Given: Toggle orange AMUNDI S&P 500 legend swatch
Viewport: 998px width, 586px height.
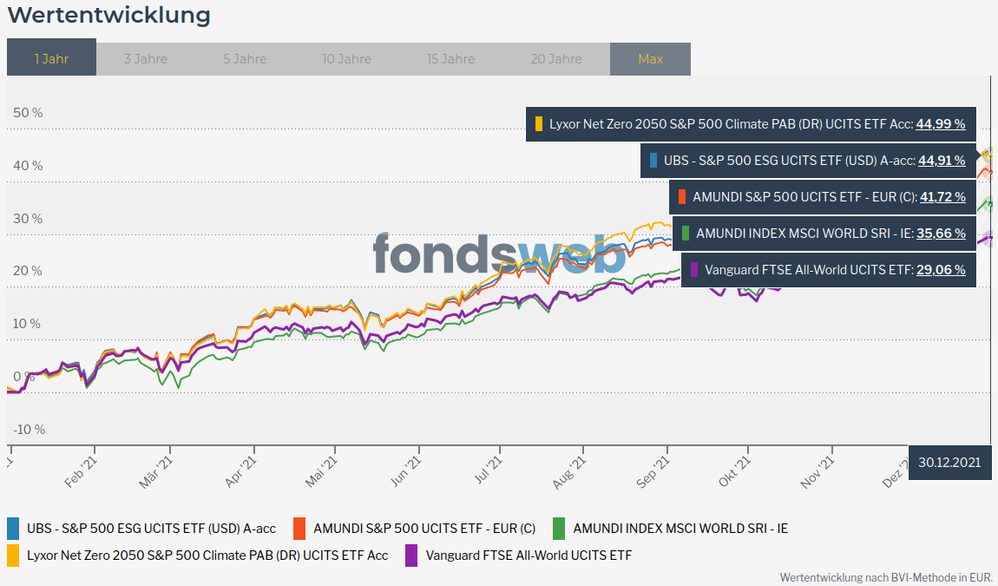Looking at the screenshot, I should click(299, 528).
